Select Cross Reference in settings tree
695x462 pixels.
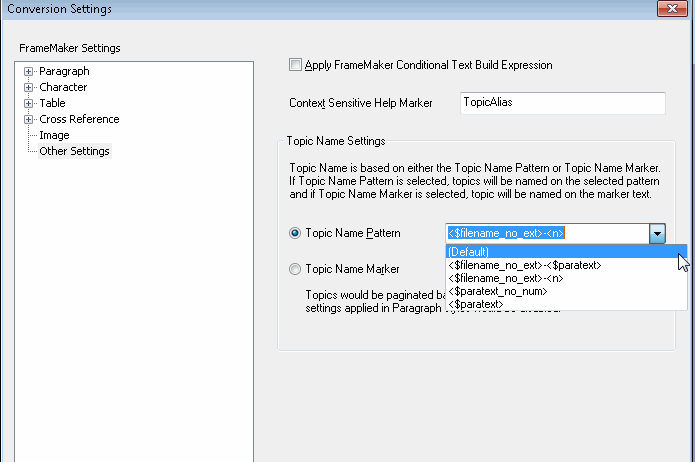click(x=79, y=119)
